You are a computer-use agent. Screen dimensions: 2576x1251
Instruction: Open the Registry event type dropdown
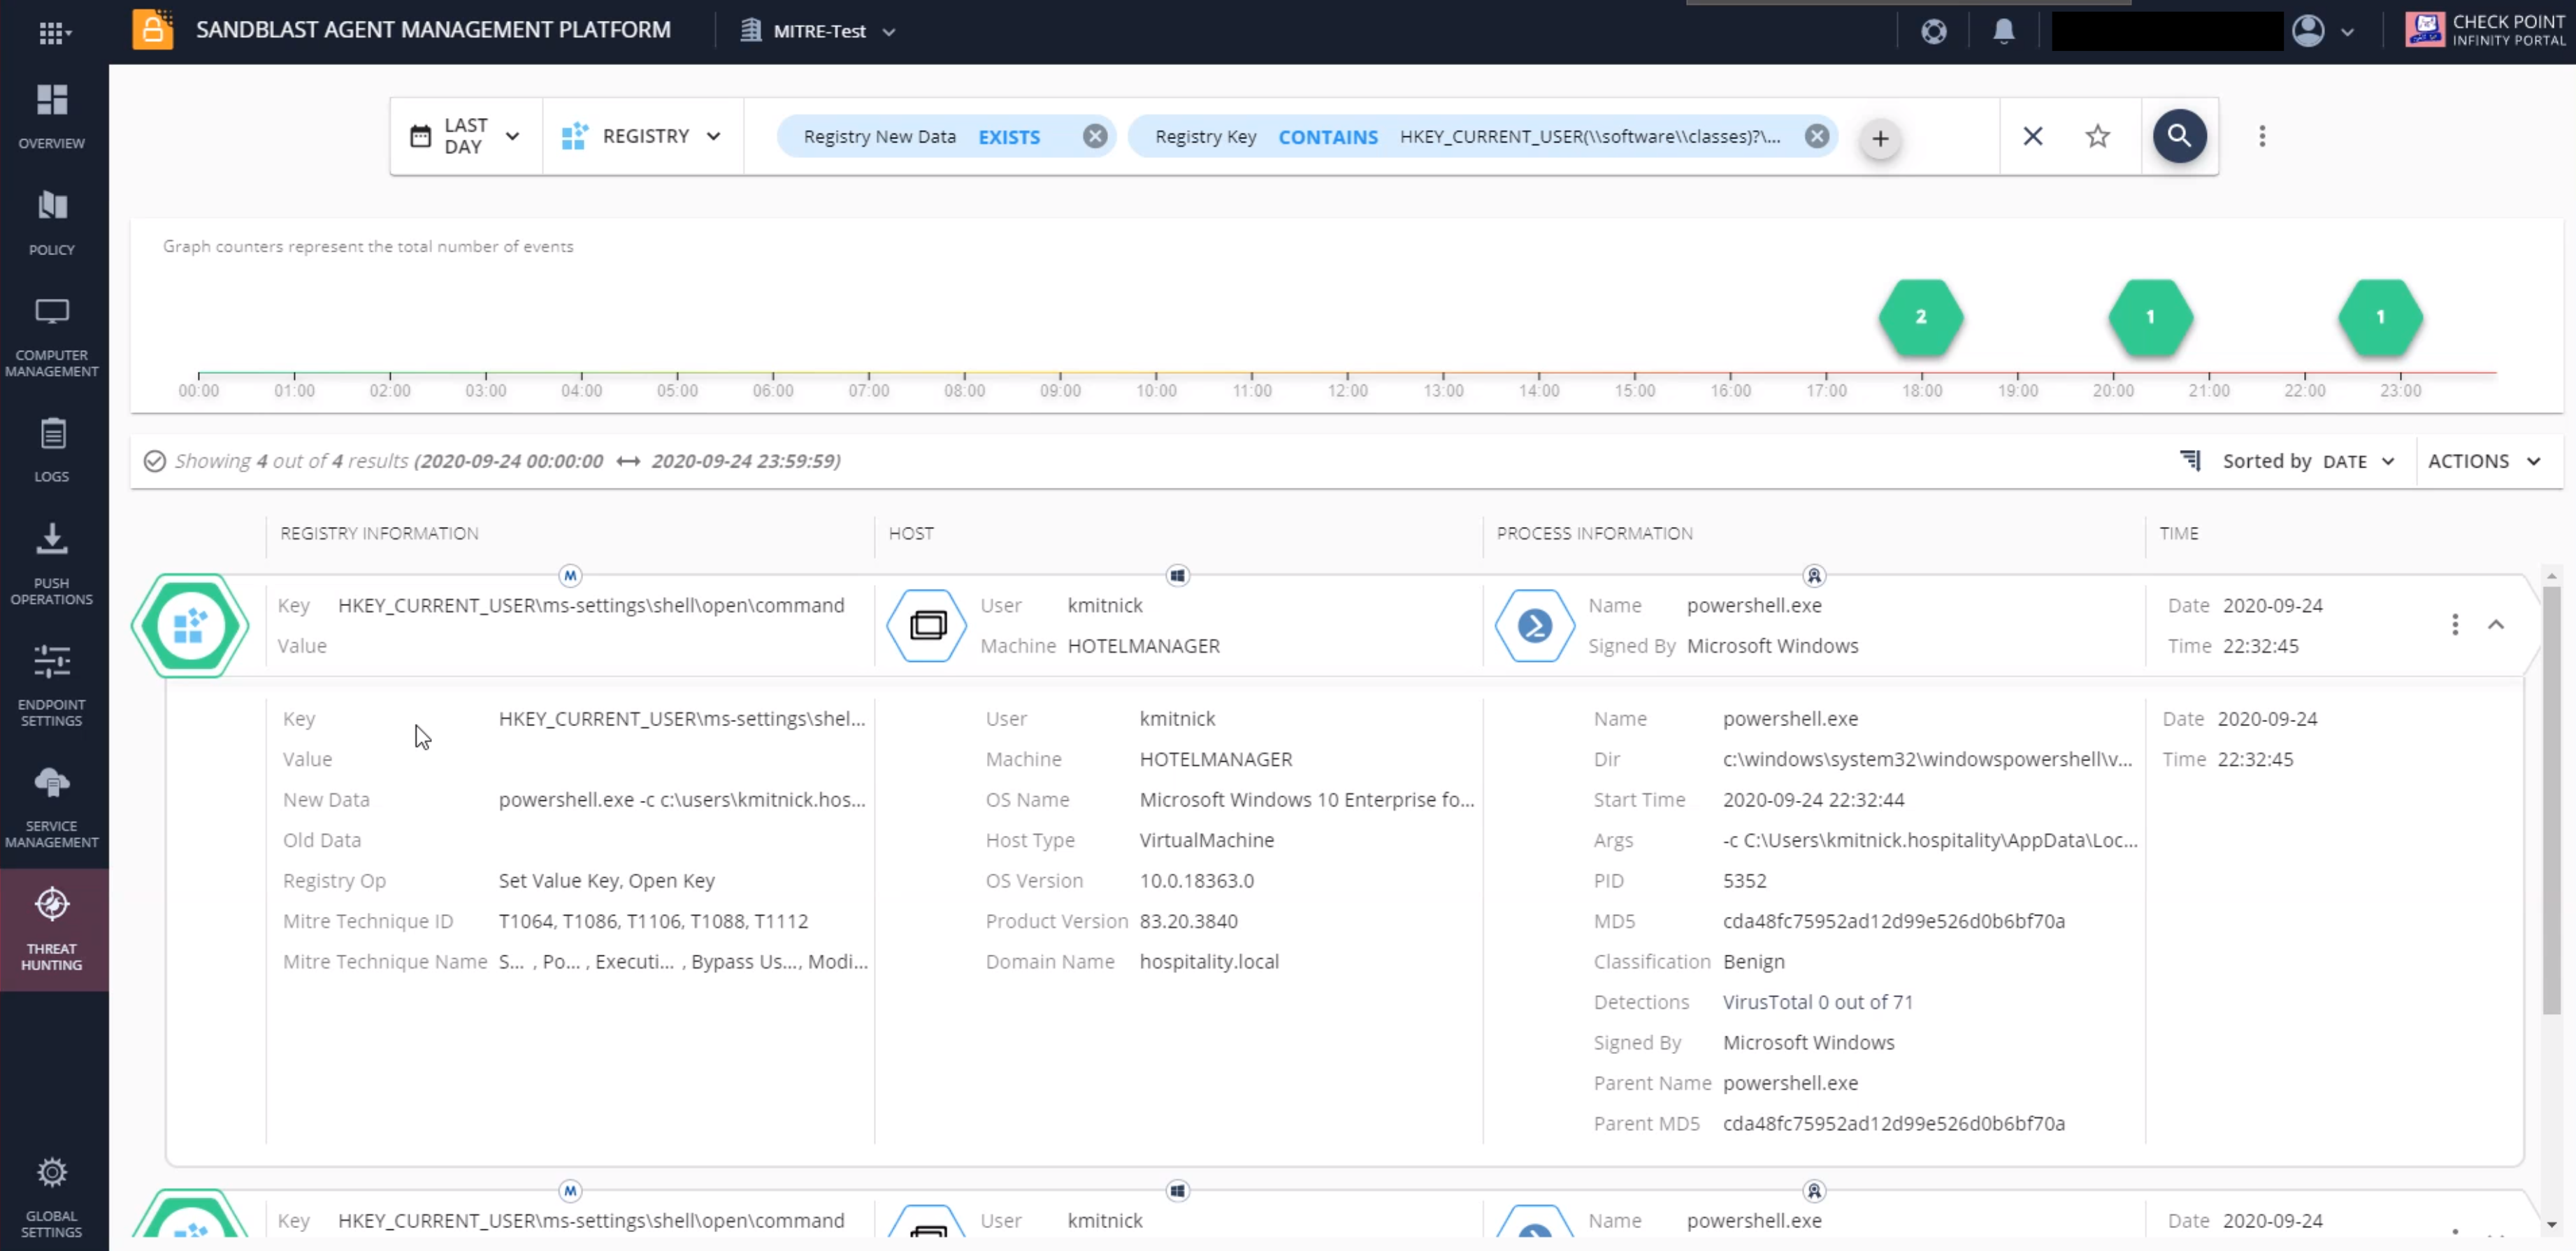[642, 136]
